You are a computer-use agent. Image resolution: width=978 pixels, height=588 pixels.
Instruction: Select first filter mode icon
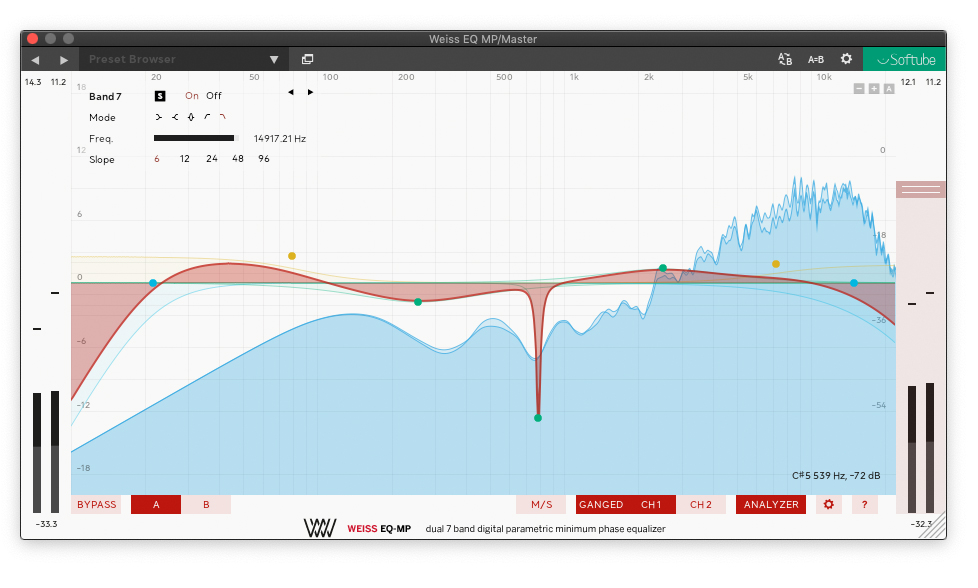pyautogui.click(x=158, y=117)
